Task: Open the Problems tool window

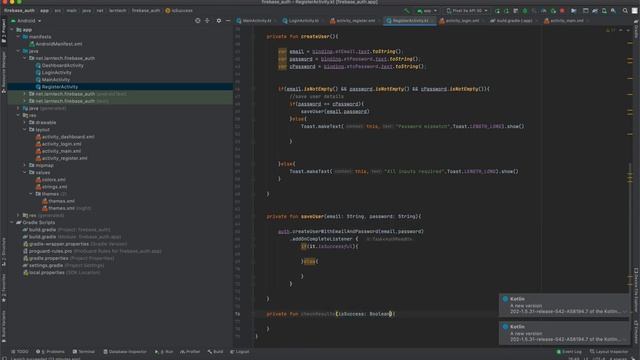Action: (x=50, y=351)
